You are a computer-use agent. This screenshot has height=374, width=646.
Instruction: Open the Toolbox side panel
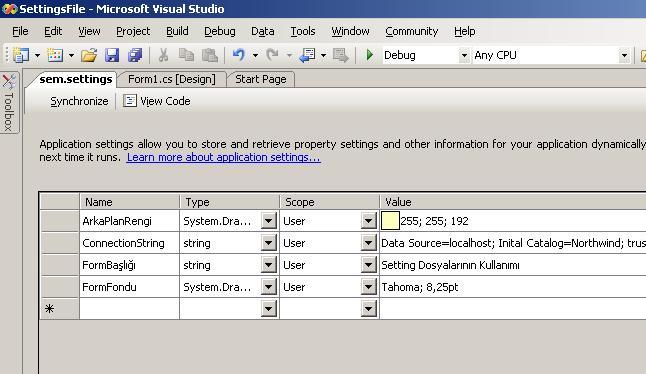(x=9, y=103)
